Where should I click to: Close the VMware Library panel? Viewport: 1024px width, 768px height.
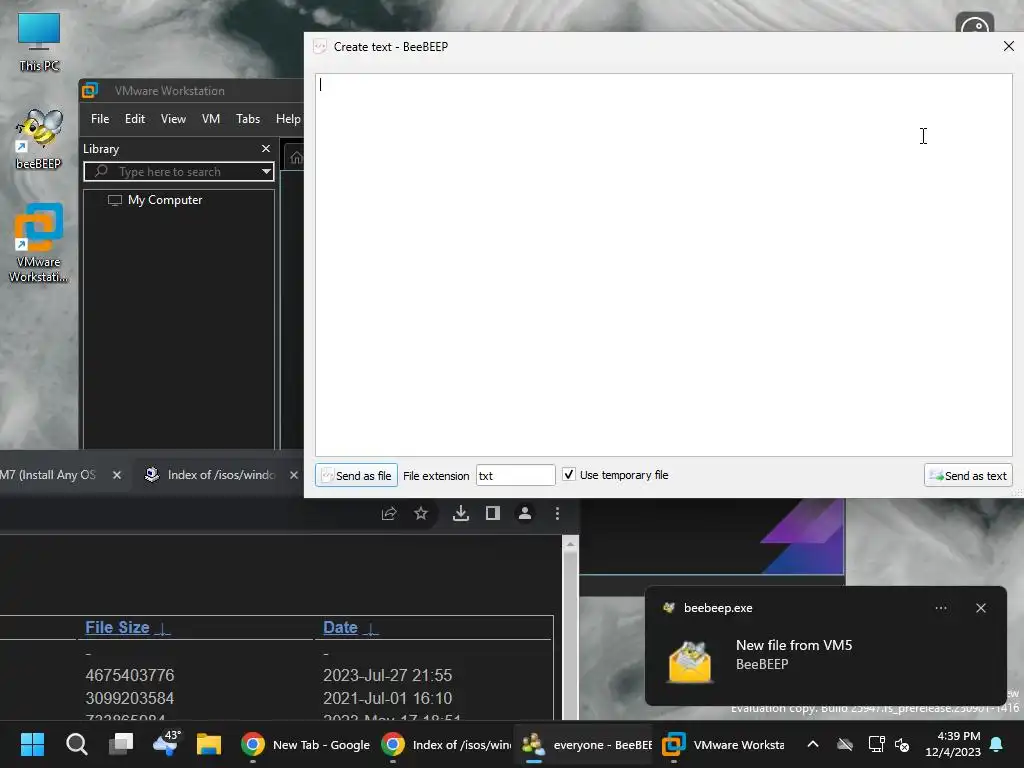pos(266,149)
